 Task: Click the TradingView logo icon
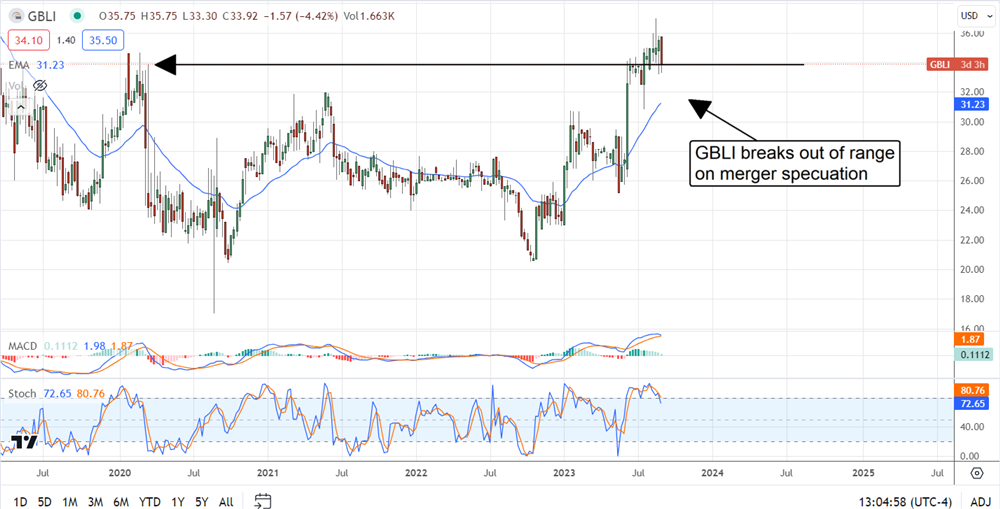pyautogui.click(x=24, y=443)
